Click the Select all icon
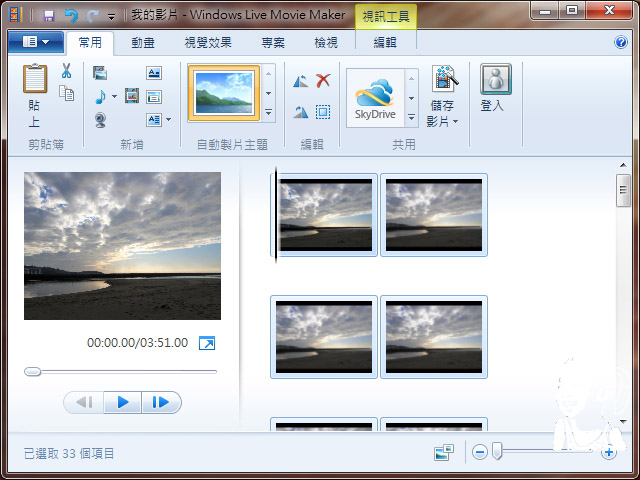 point(323,112)
